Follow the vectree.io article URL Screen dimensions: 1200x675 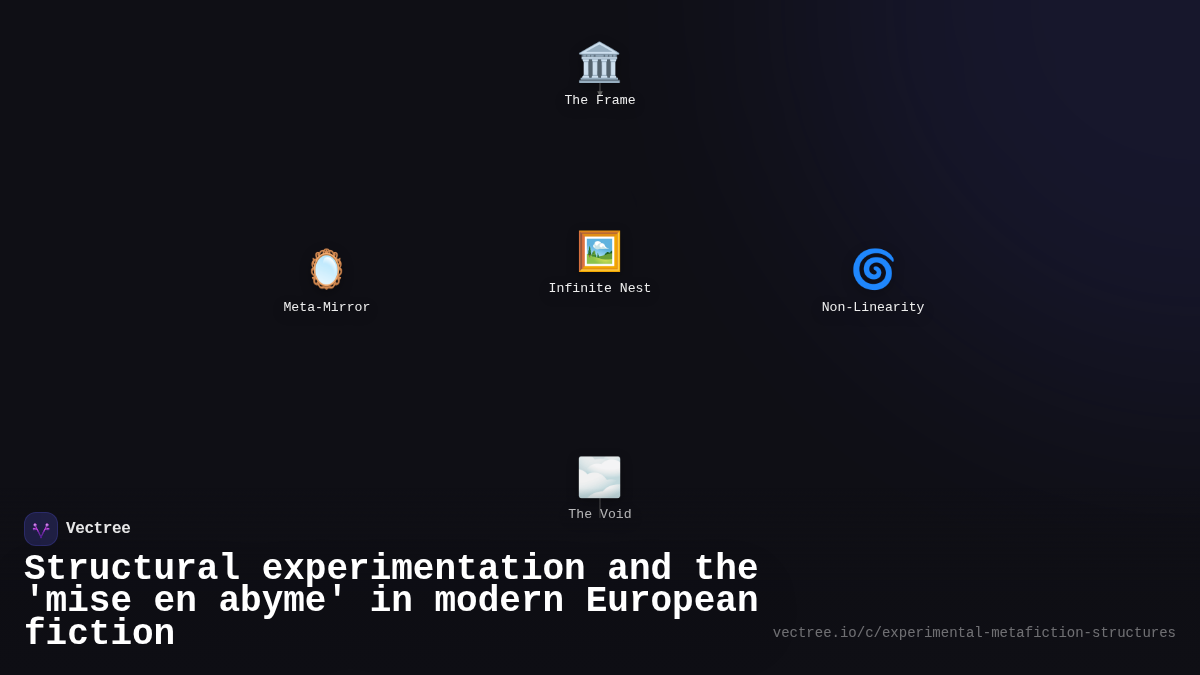coord(973,632)
